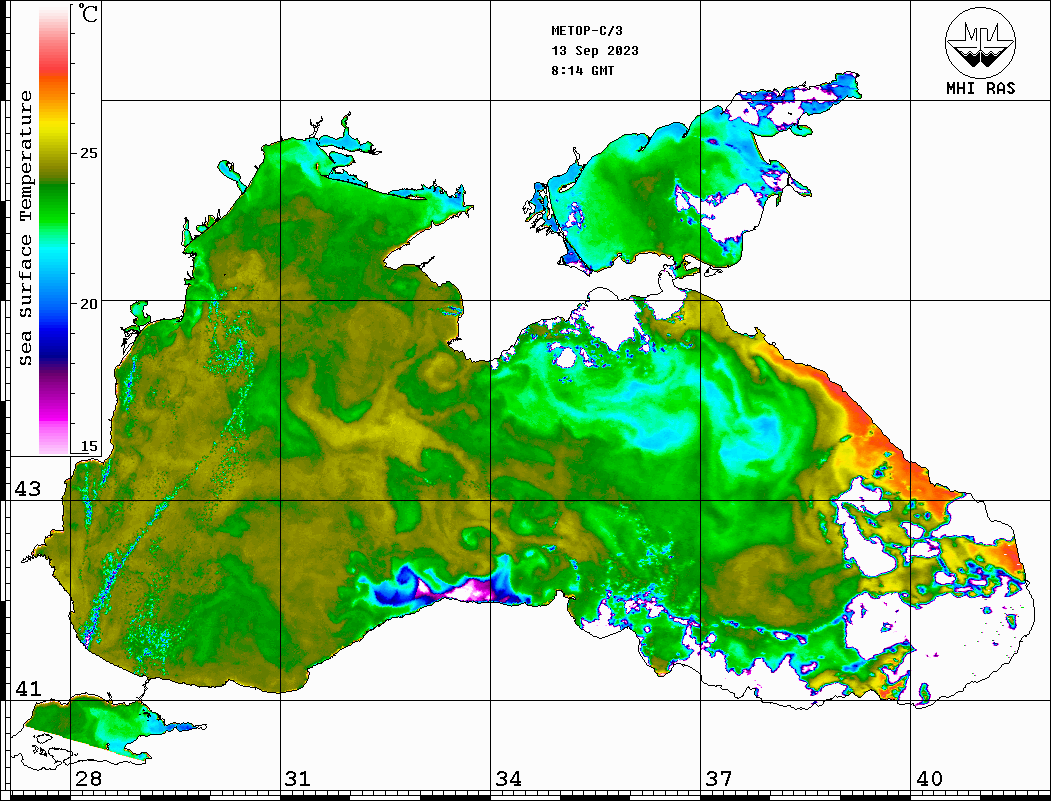Click longitude label '31'
The height and width of the screenshot is (801, 1051).
(298, 778)
